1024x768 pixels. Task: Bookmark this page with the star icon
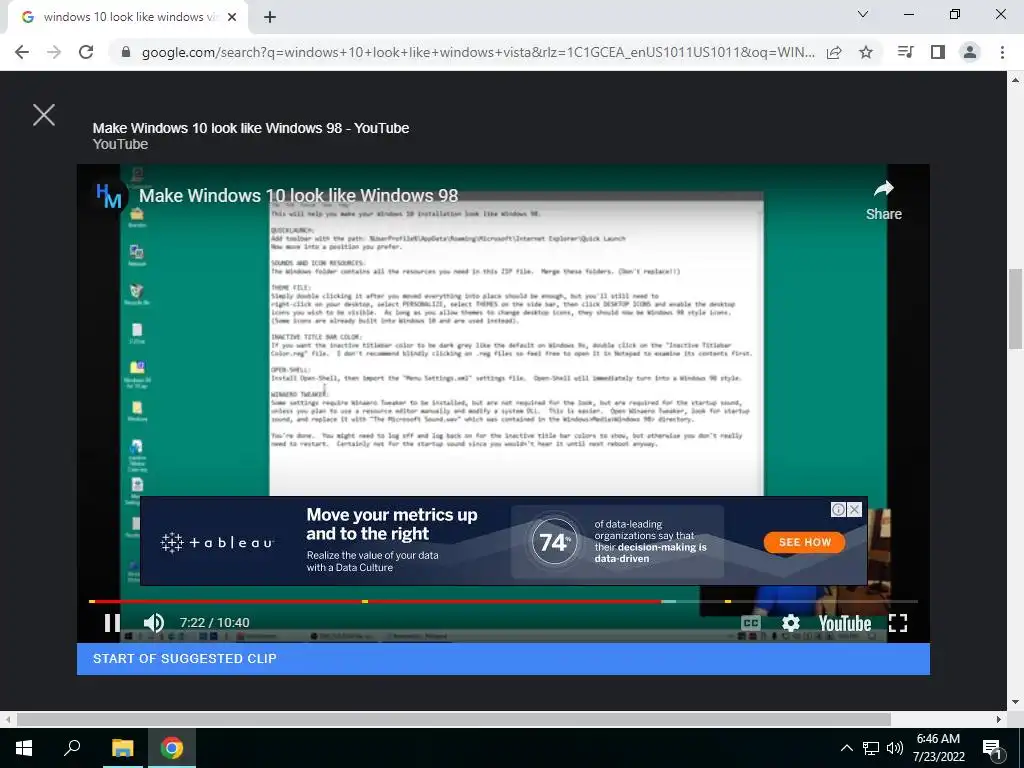(866, 52)
